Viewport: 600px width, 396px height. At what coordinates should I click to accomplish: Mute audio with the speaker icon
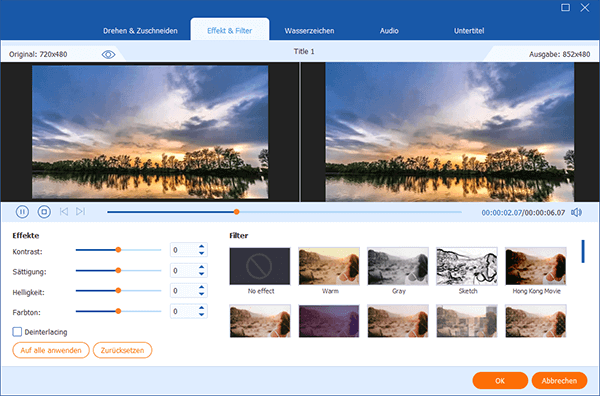coord(576,212)
